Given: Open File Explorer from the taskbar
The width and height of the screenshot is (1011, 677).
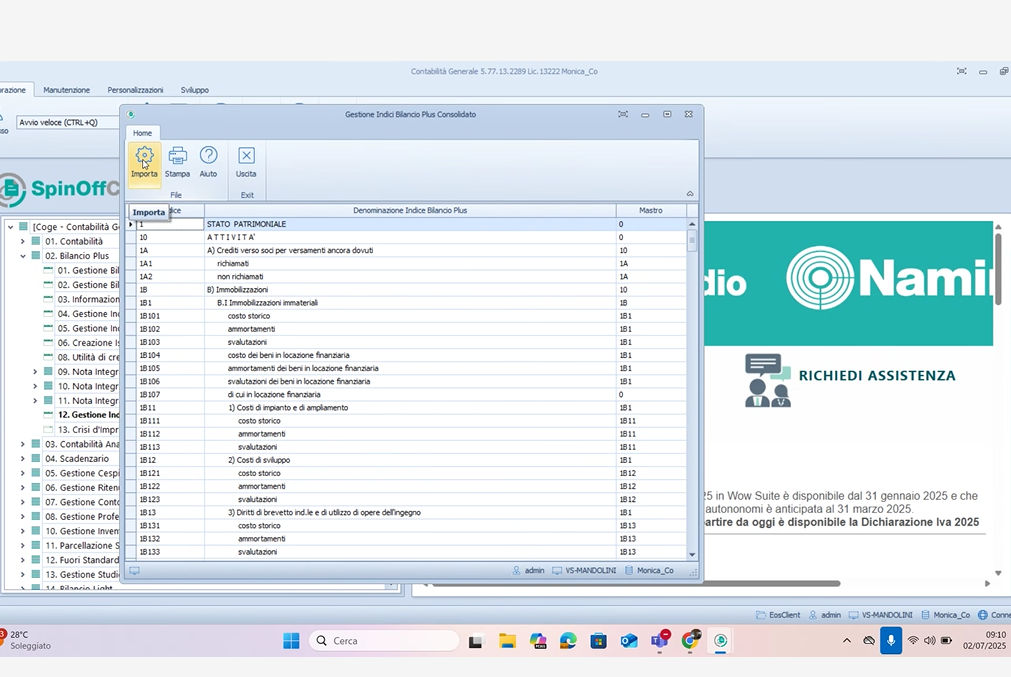Looking at the screenshot, I should coord(507,641).
